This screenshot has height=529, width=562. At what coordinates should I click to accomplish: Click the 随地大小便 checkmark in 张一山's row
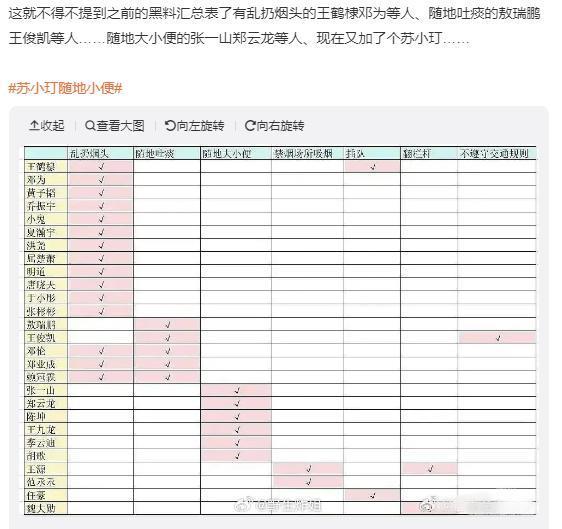[x=237, y=390]
